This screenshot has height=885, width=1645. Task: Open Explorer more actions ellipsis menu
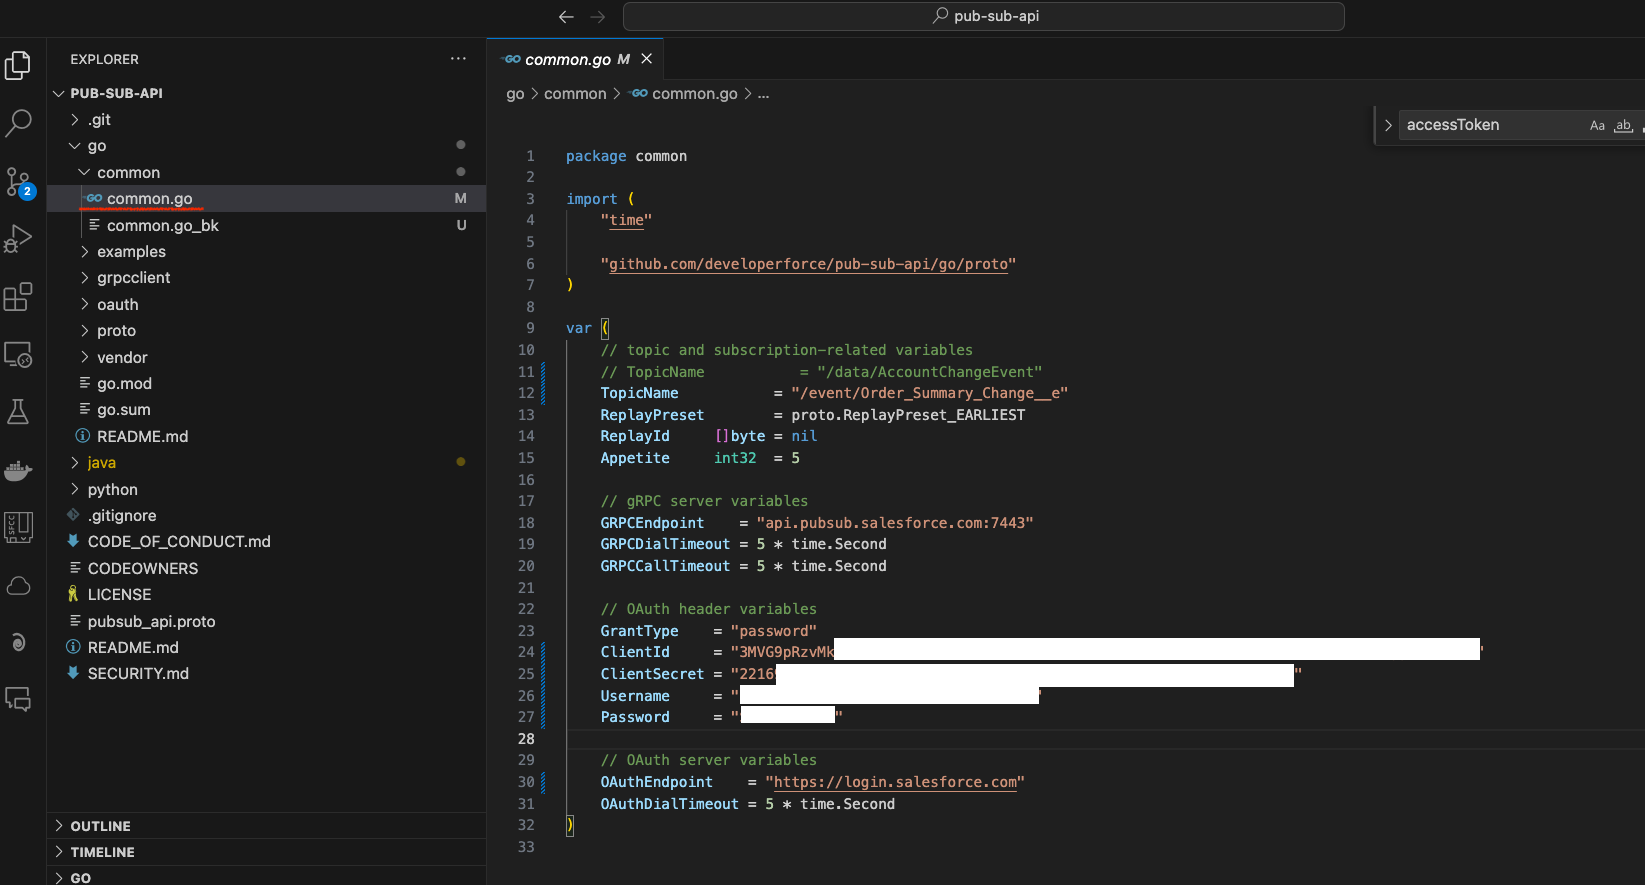coord(458,59)
